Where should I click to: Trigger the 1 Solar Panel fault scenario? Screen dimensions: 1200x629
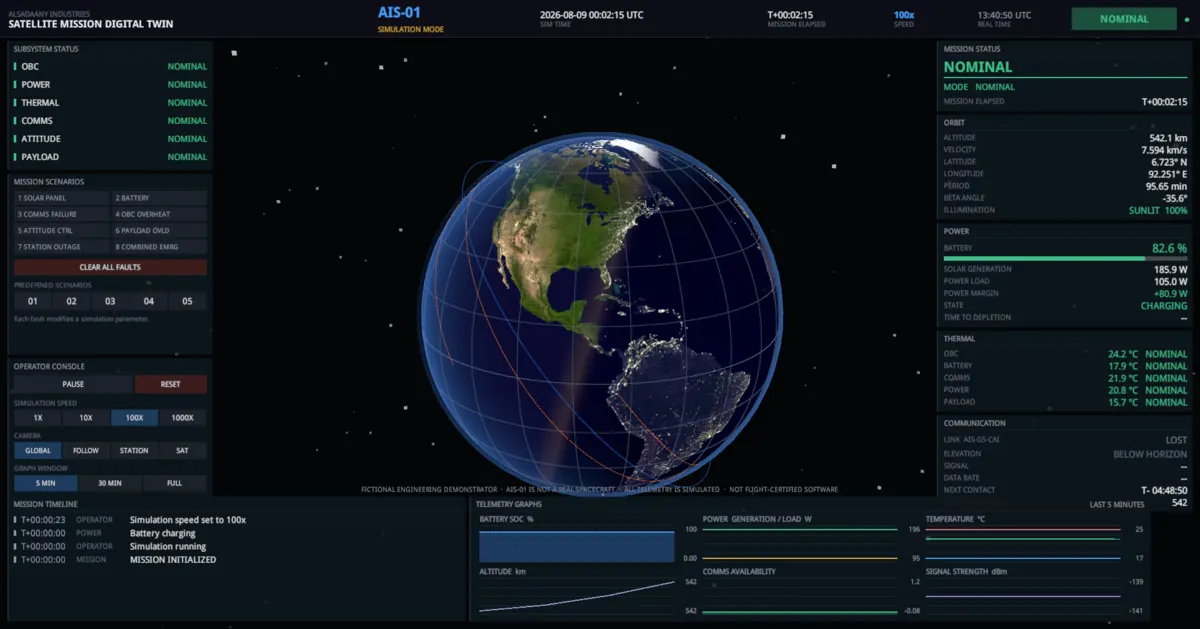pos(61,198)
